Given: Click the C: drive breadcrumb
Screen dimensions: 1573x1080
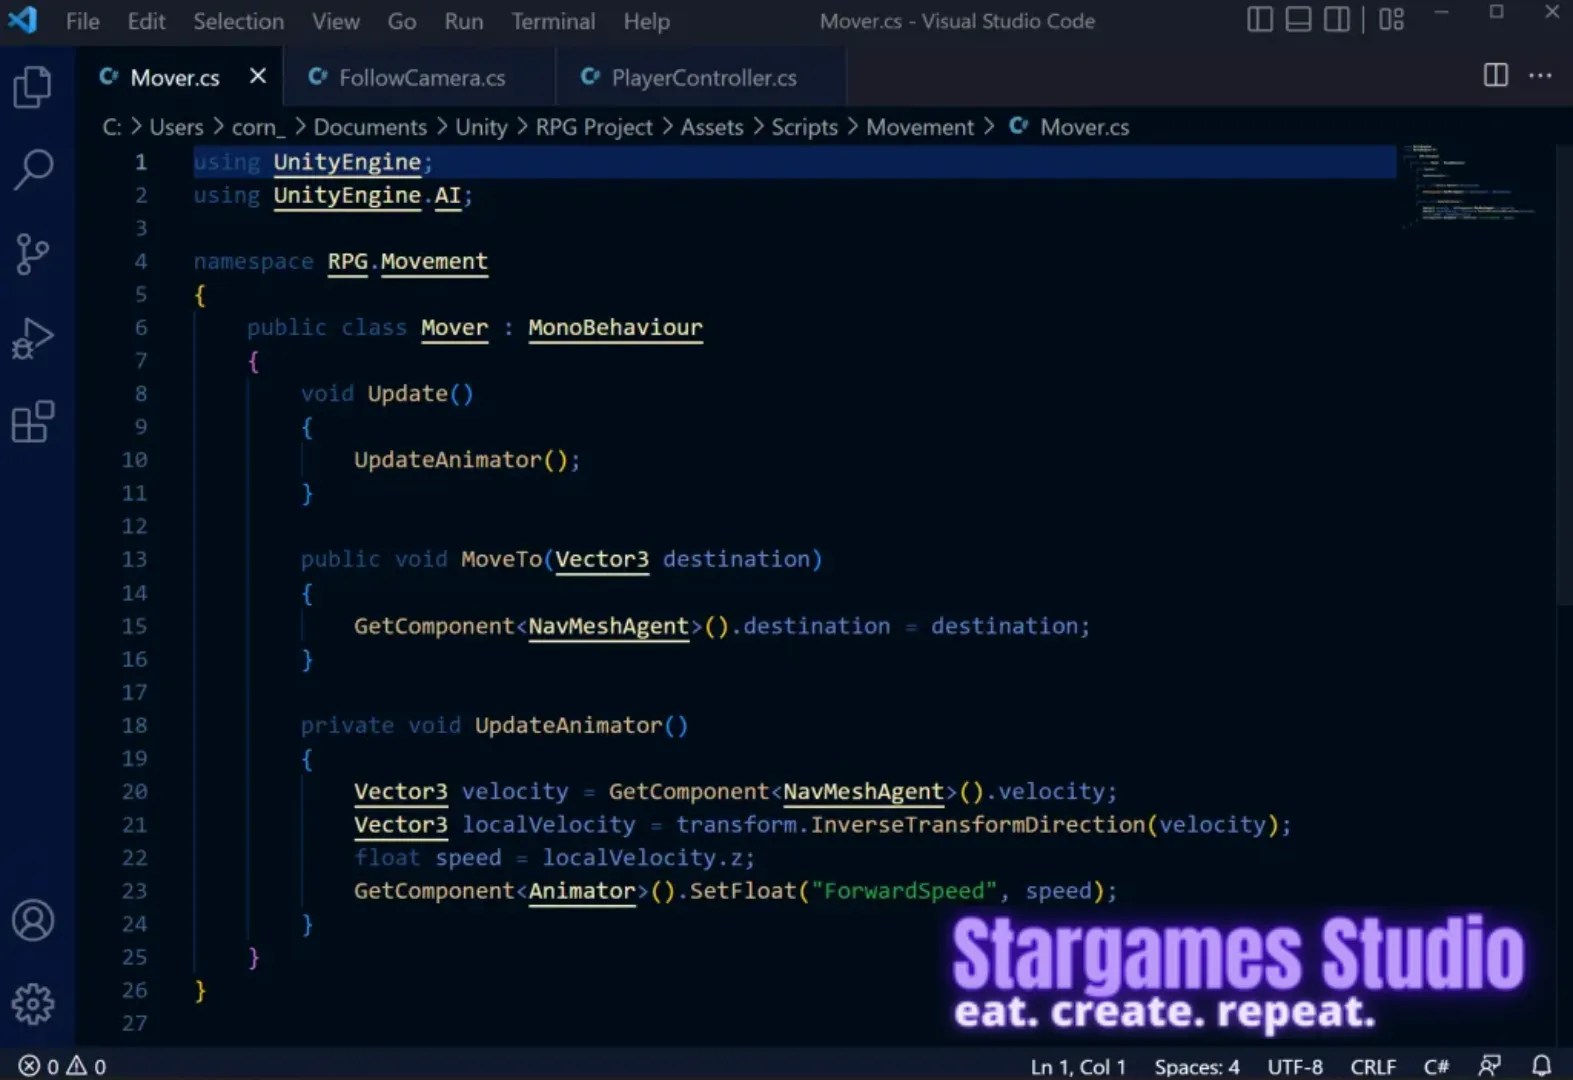Looking at the screenshot, I should (x=112, y=127).
